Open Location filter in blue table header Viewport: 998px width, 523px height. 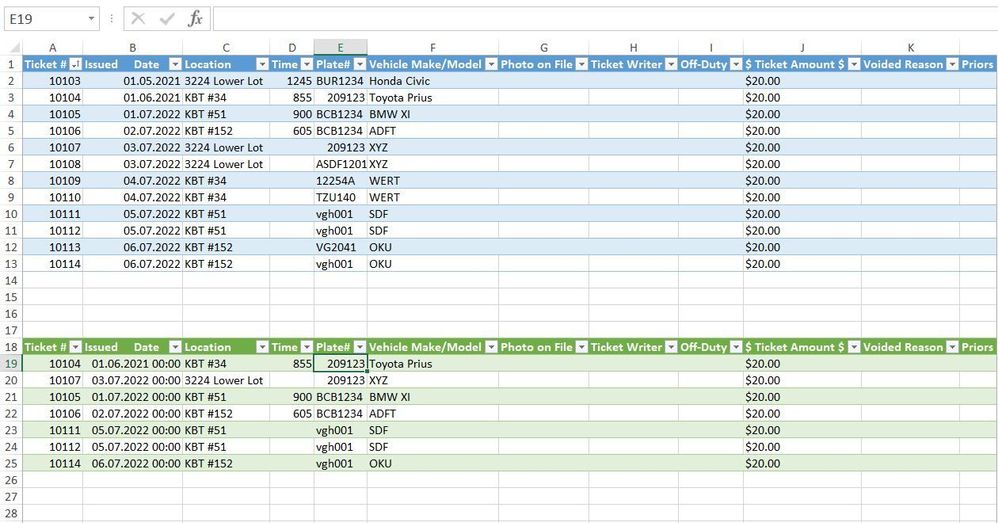(x=262, y=64)
